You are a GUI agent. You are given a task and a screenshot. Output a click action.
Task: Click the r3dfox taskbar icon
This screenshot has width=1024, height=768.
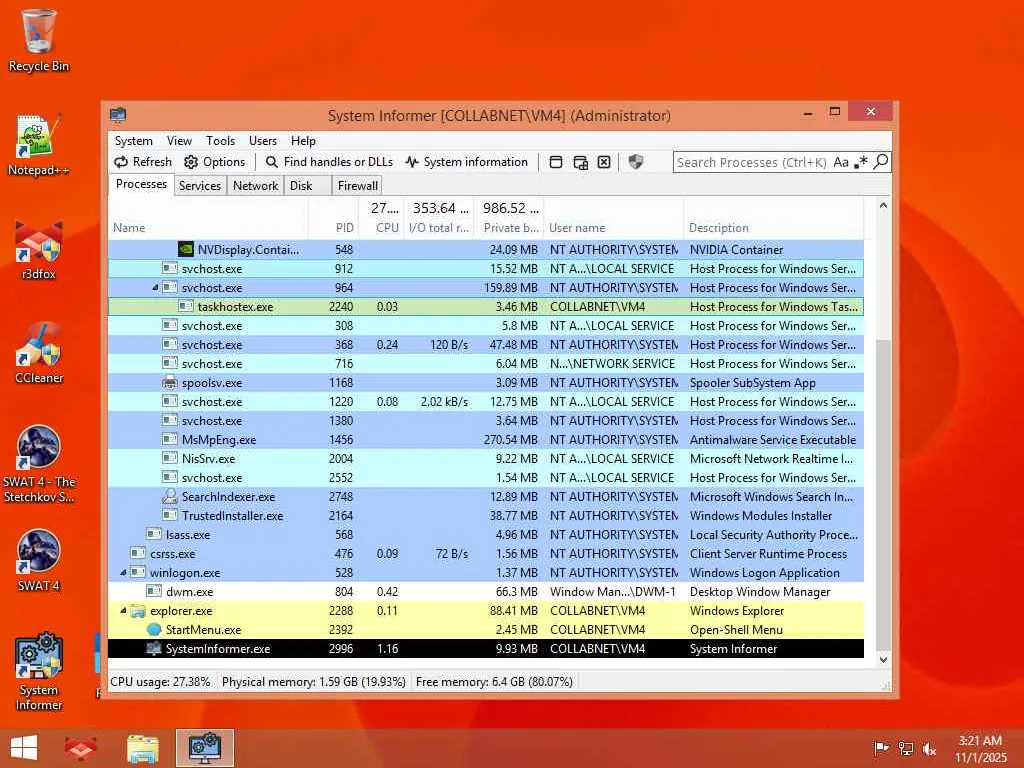pos(80,748)
